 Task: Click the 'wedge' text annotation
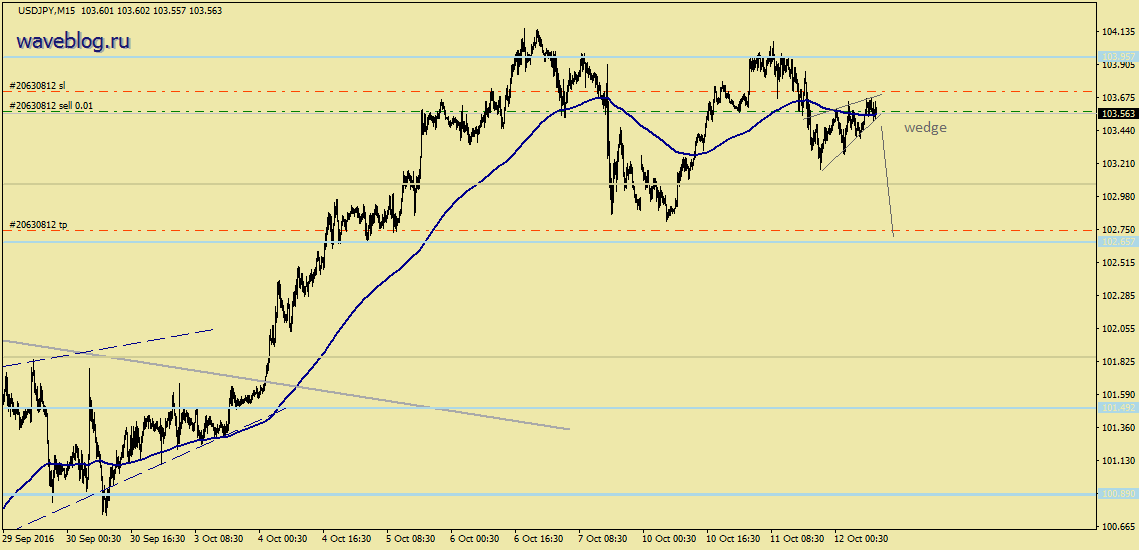click(925, 127)
